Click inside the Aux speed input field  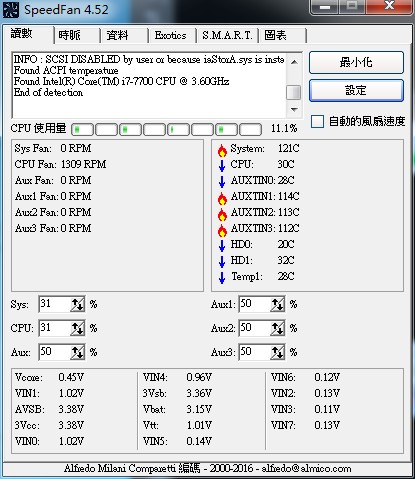click(55, 352)
